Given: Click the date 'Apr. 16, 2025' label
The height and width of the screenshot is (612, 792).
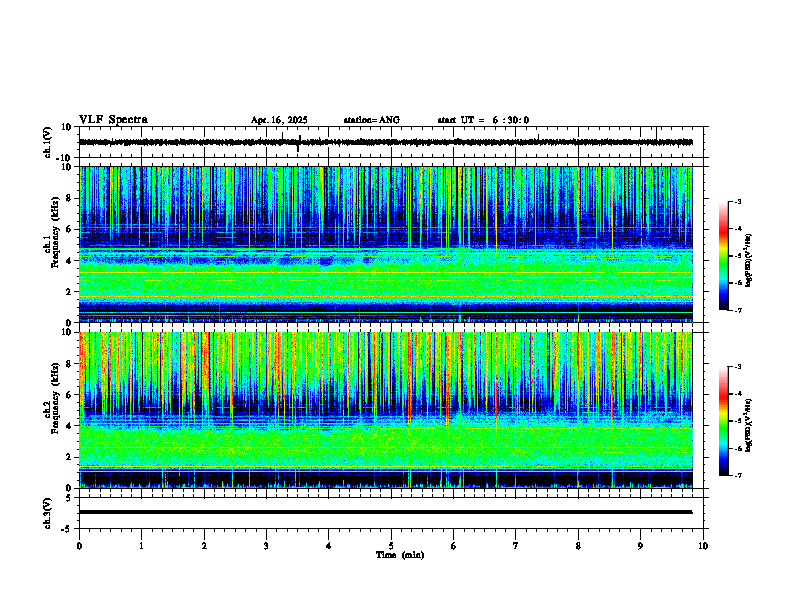Looking at the screenshot, I should 279,120.
